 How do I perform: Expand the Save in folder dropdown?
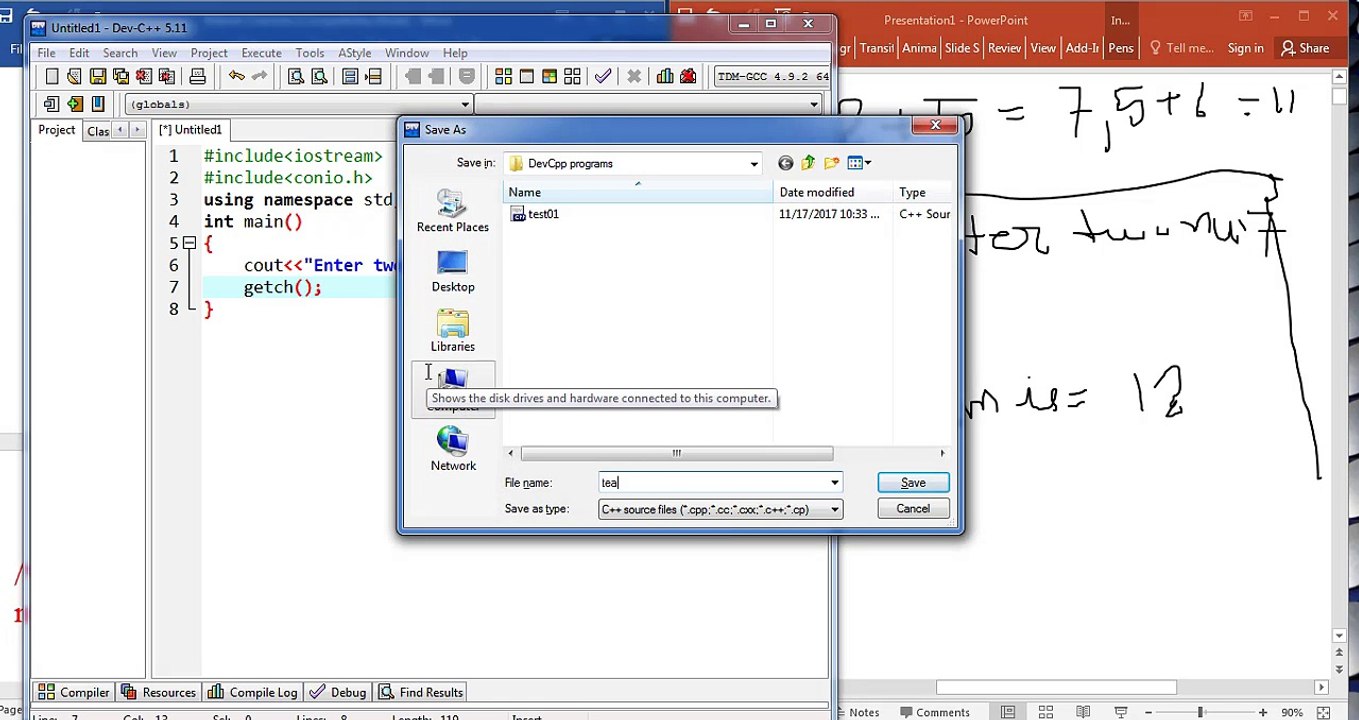(x=754, y=164)
